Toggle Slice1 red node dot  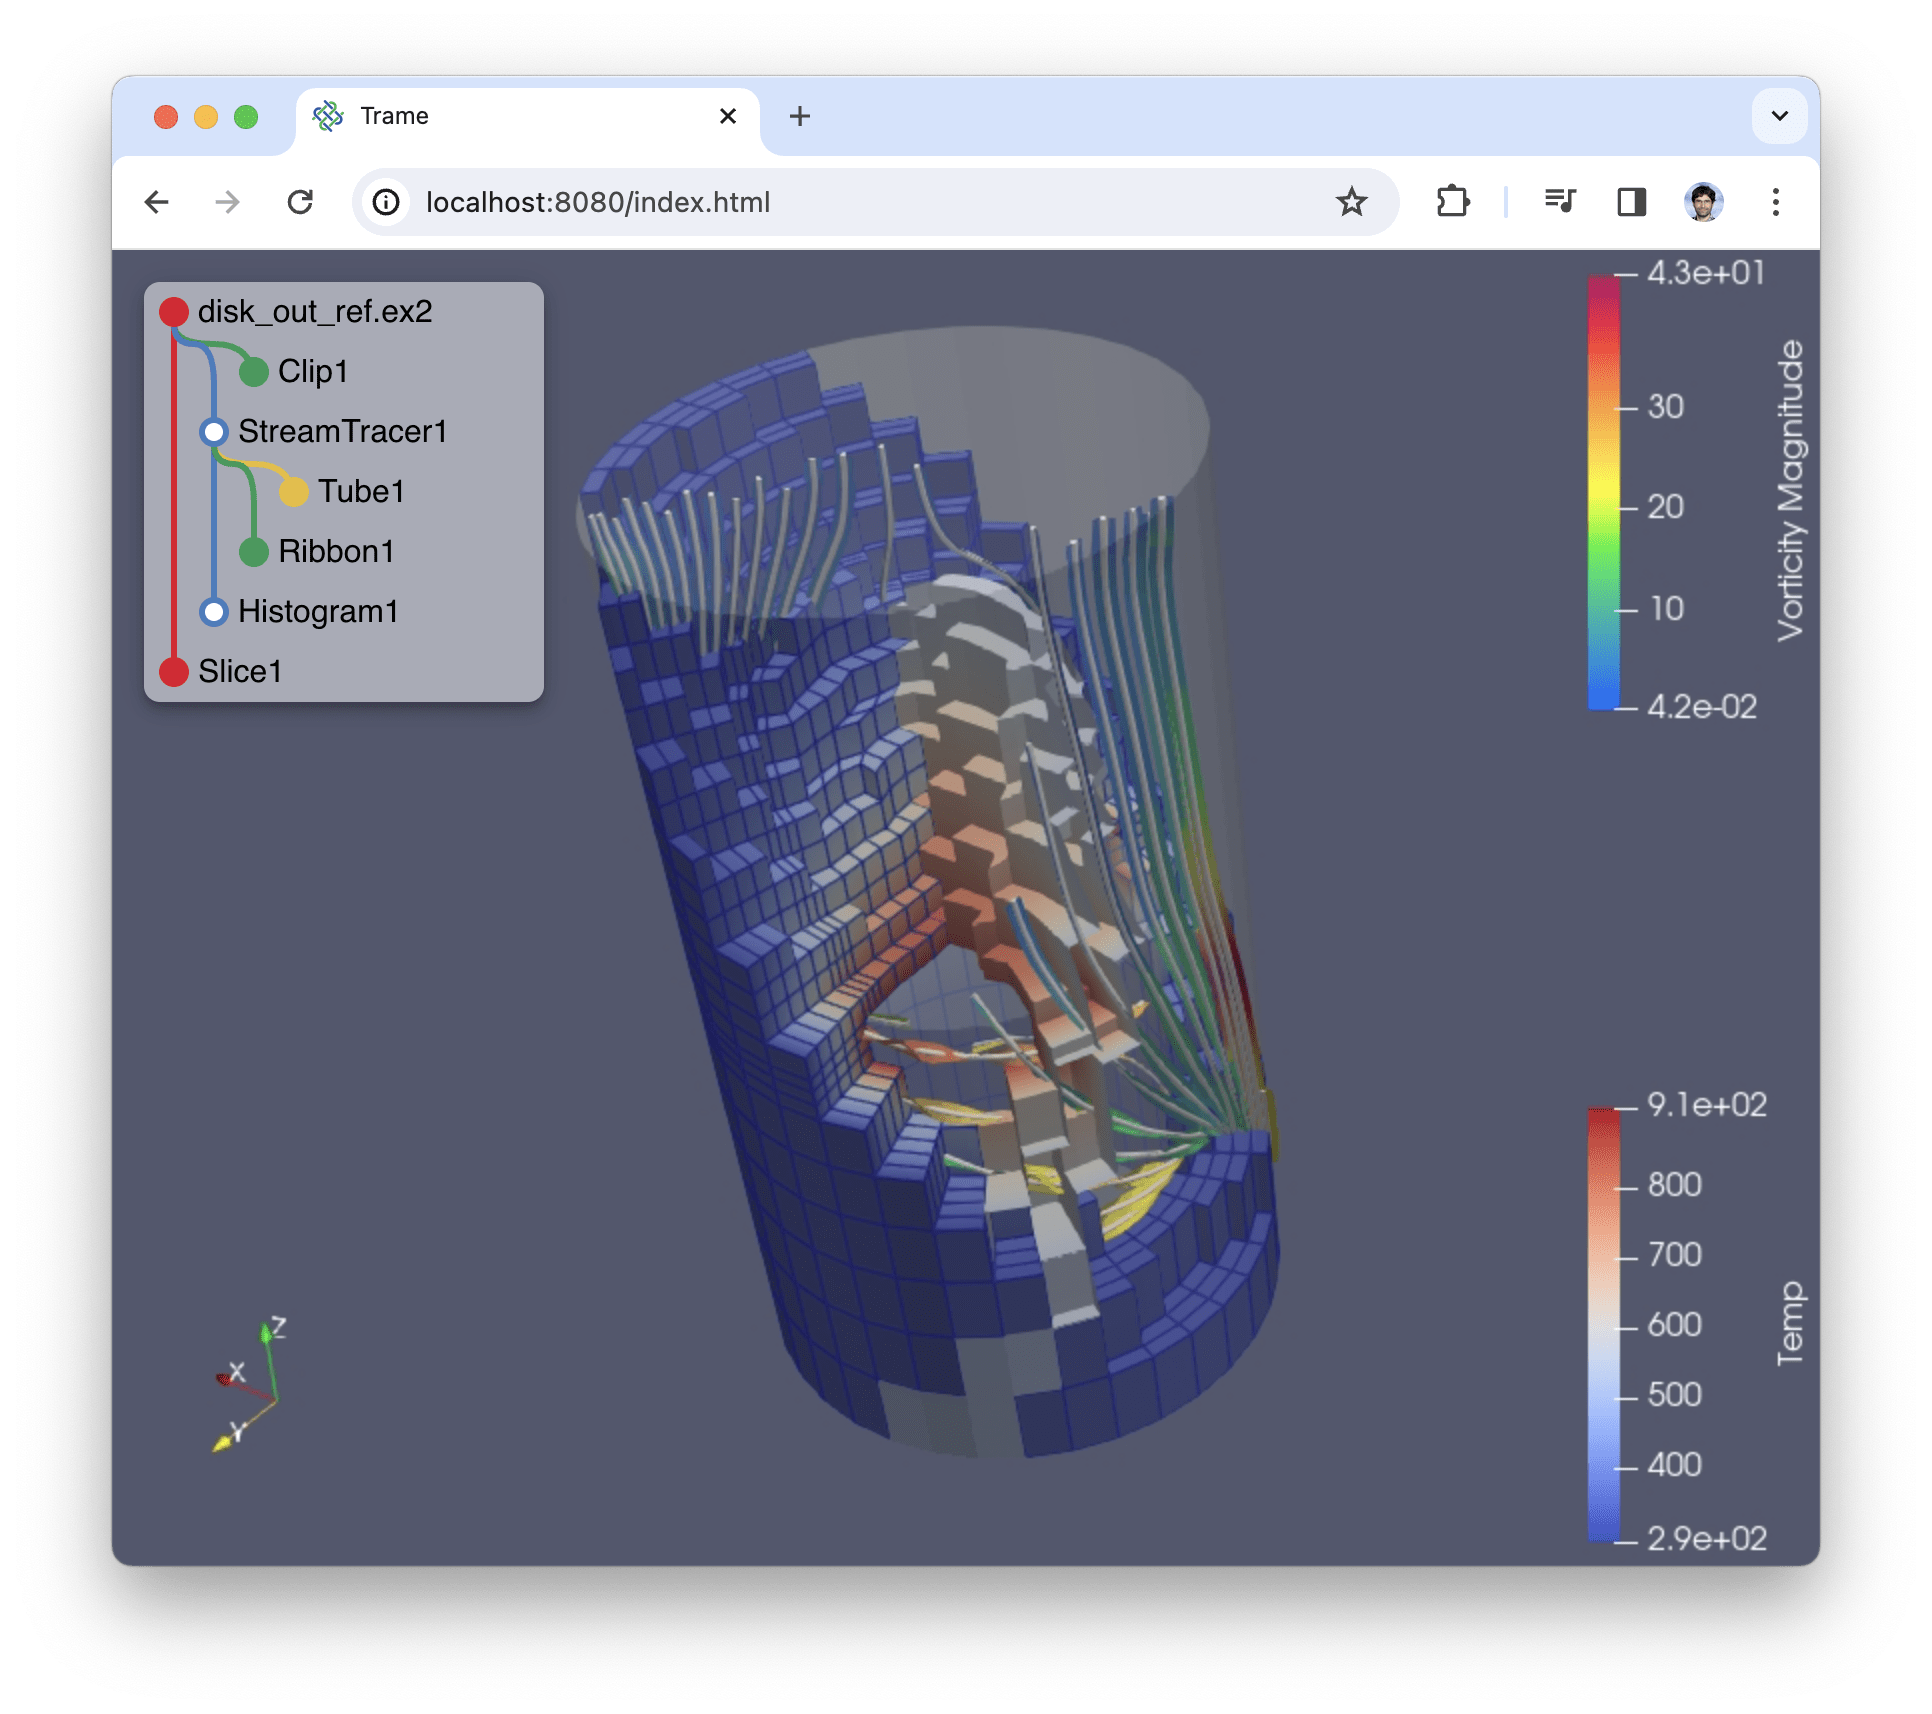[x=174, y=672]
